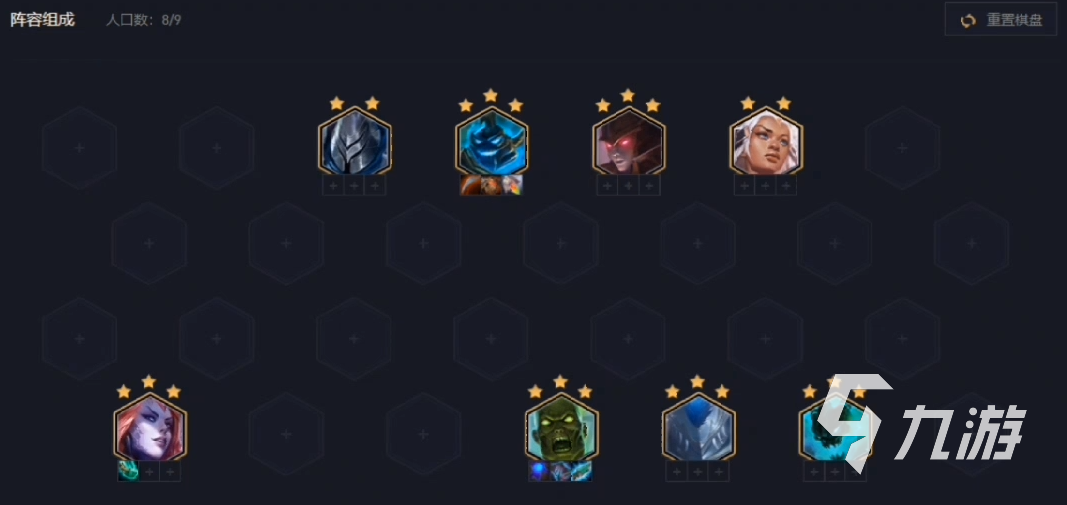Select the teal champion behind the watermark
The image size is (1067, 505).
point(836,428)
